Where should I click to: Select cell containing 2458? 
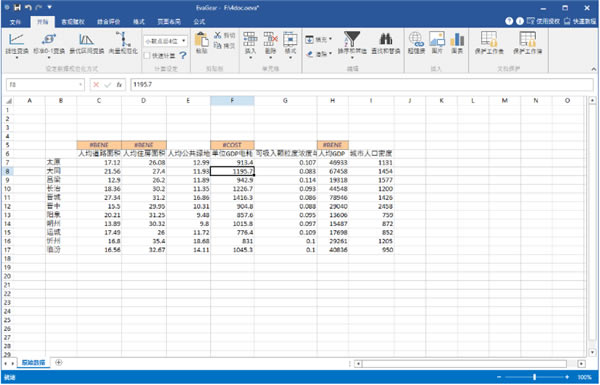371,206
